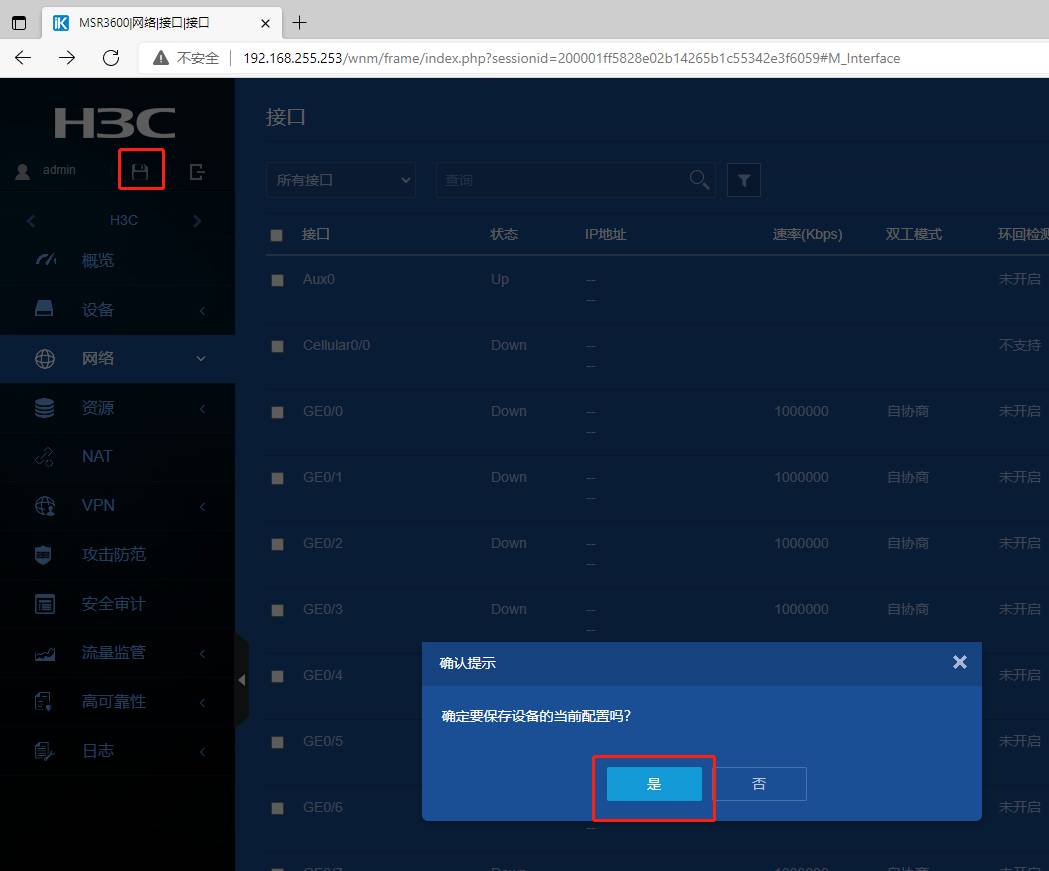Click the 流量监管 chart icon
Image resolution: width=1049 pixels, height=871 pixels.
45,654
